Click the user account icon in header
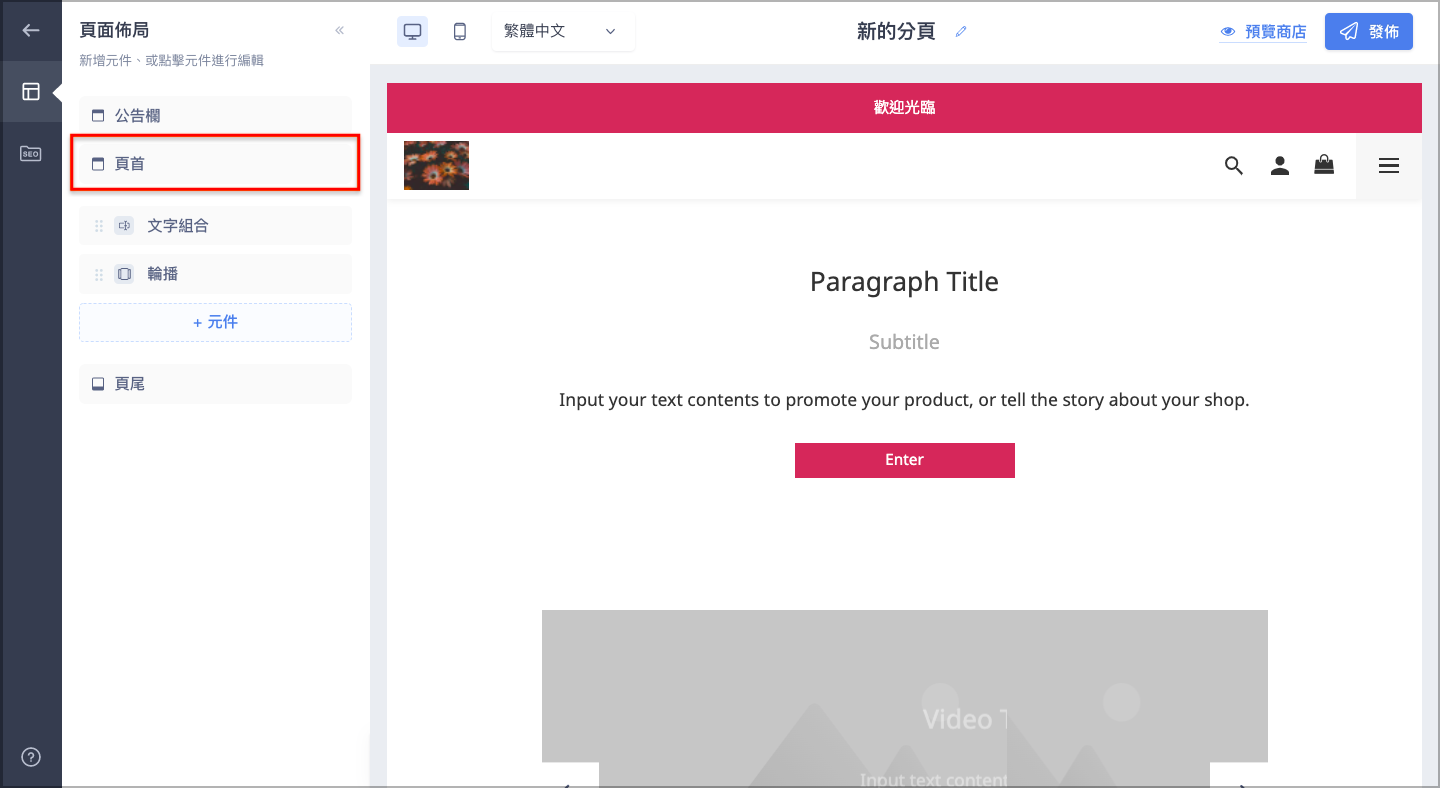1440x788 pixels. coord(1280,166)
